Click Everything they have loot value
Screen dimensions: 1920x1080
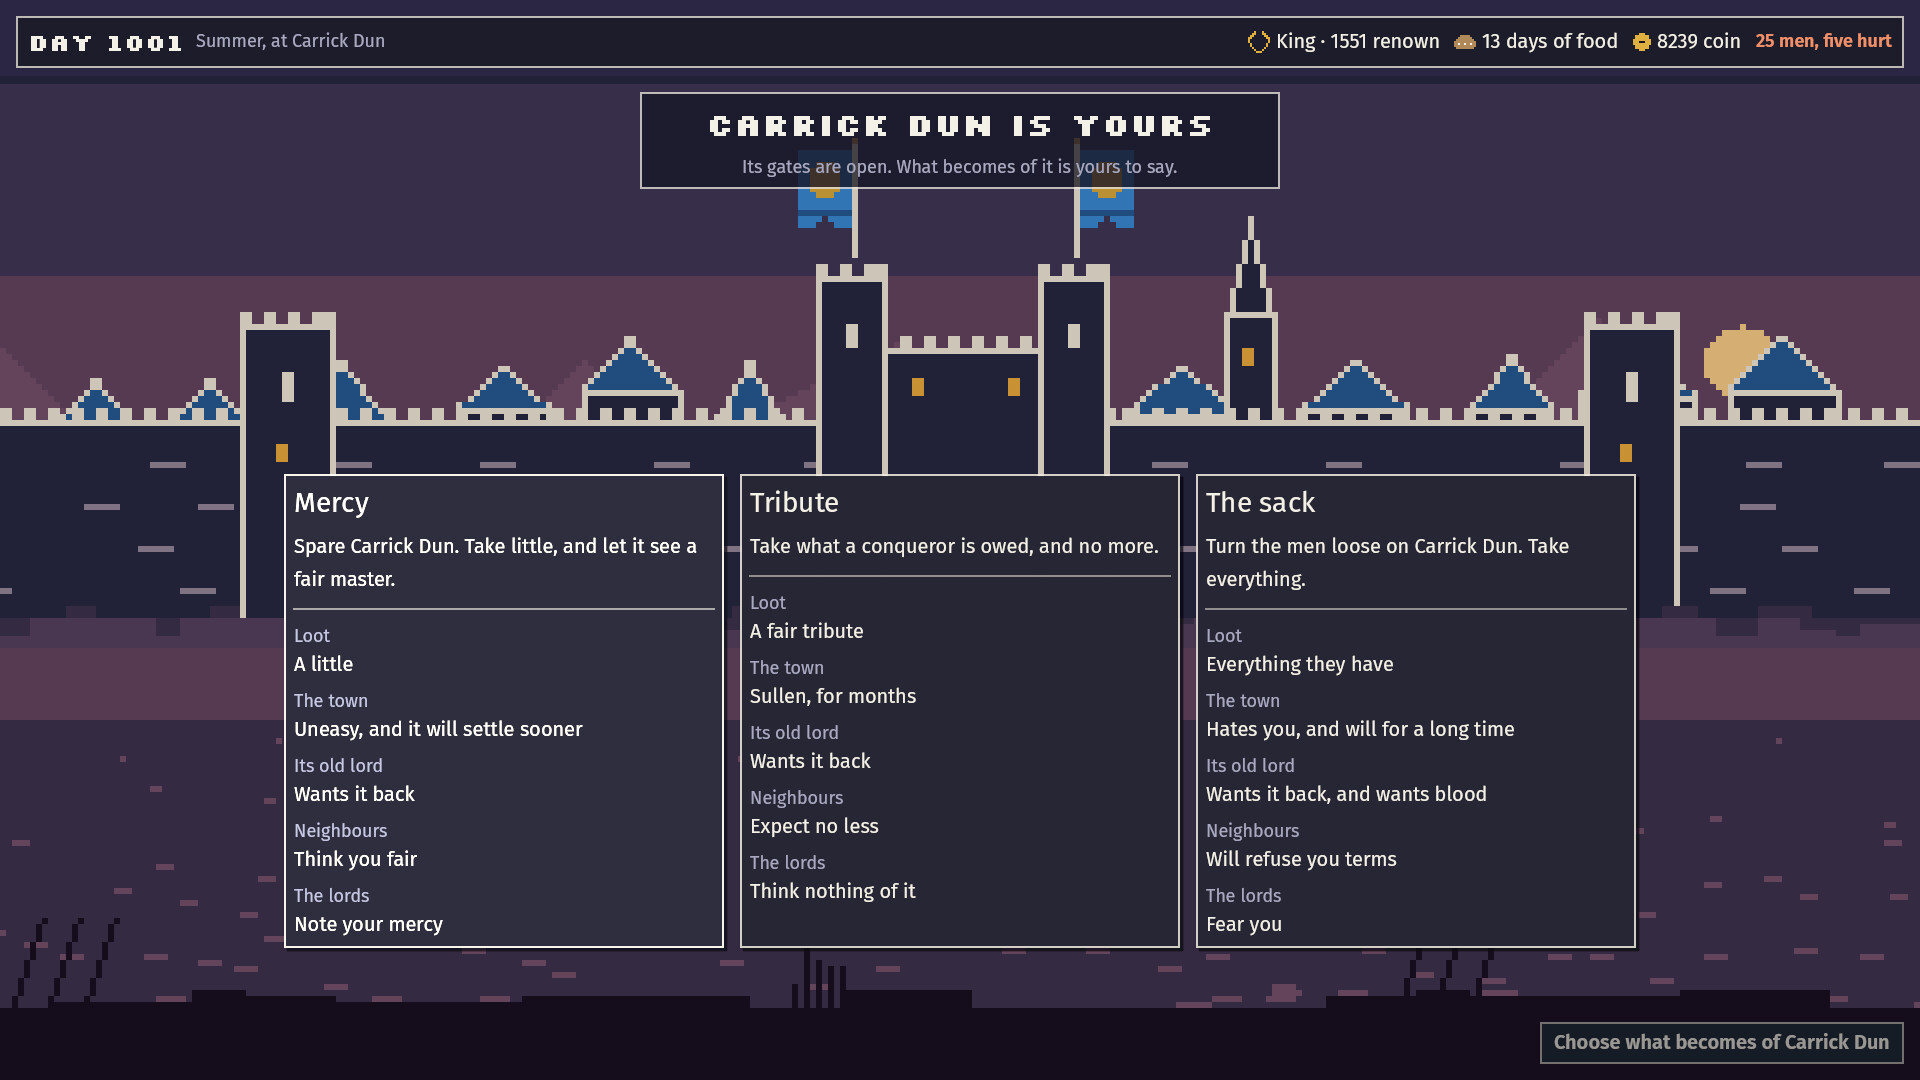click(1299, 664)
